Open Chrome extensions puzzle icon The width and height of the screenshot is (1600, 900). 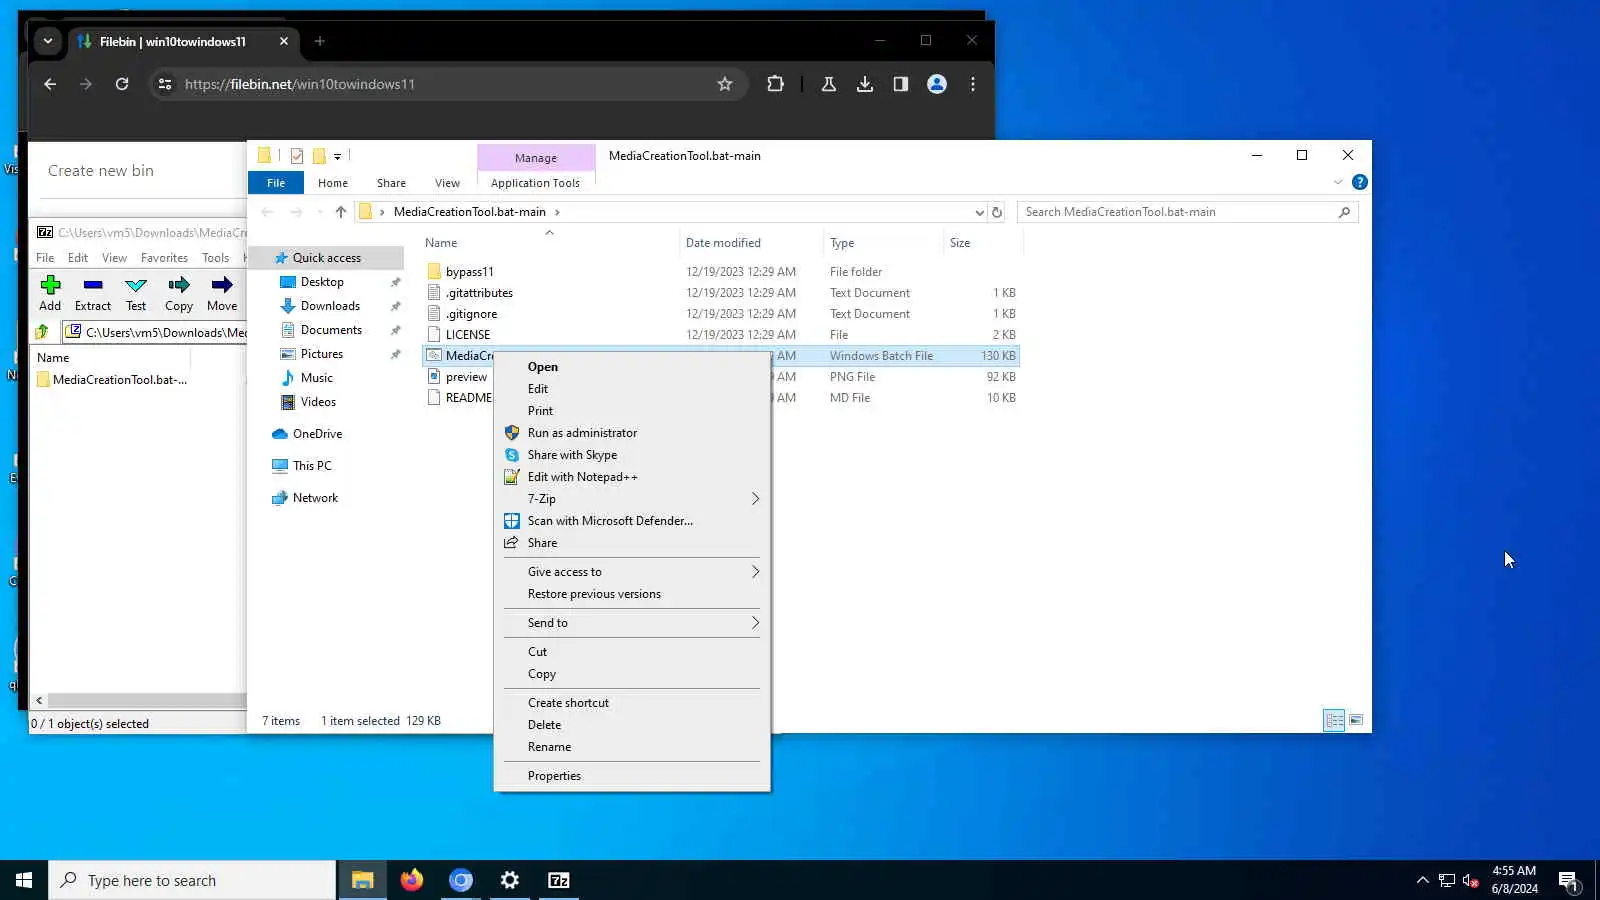tap(775, 84)
